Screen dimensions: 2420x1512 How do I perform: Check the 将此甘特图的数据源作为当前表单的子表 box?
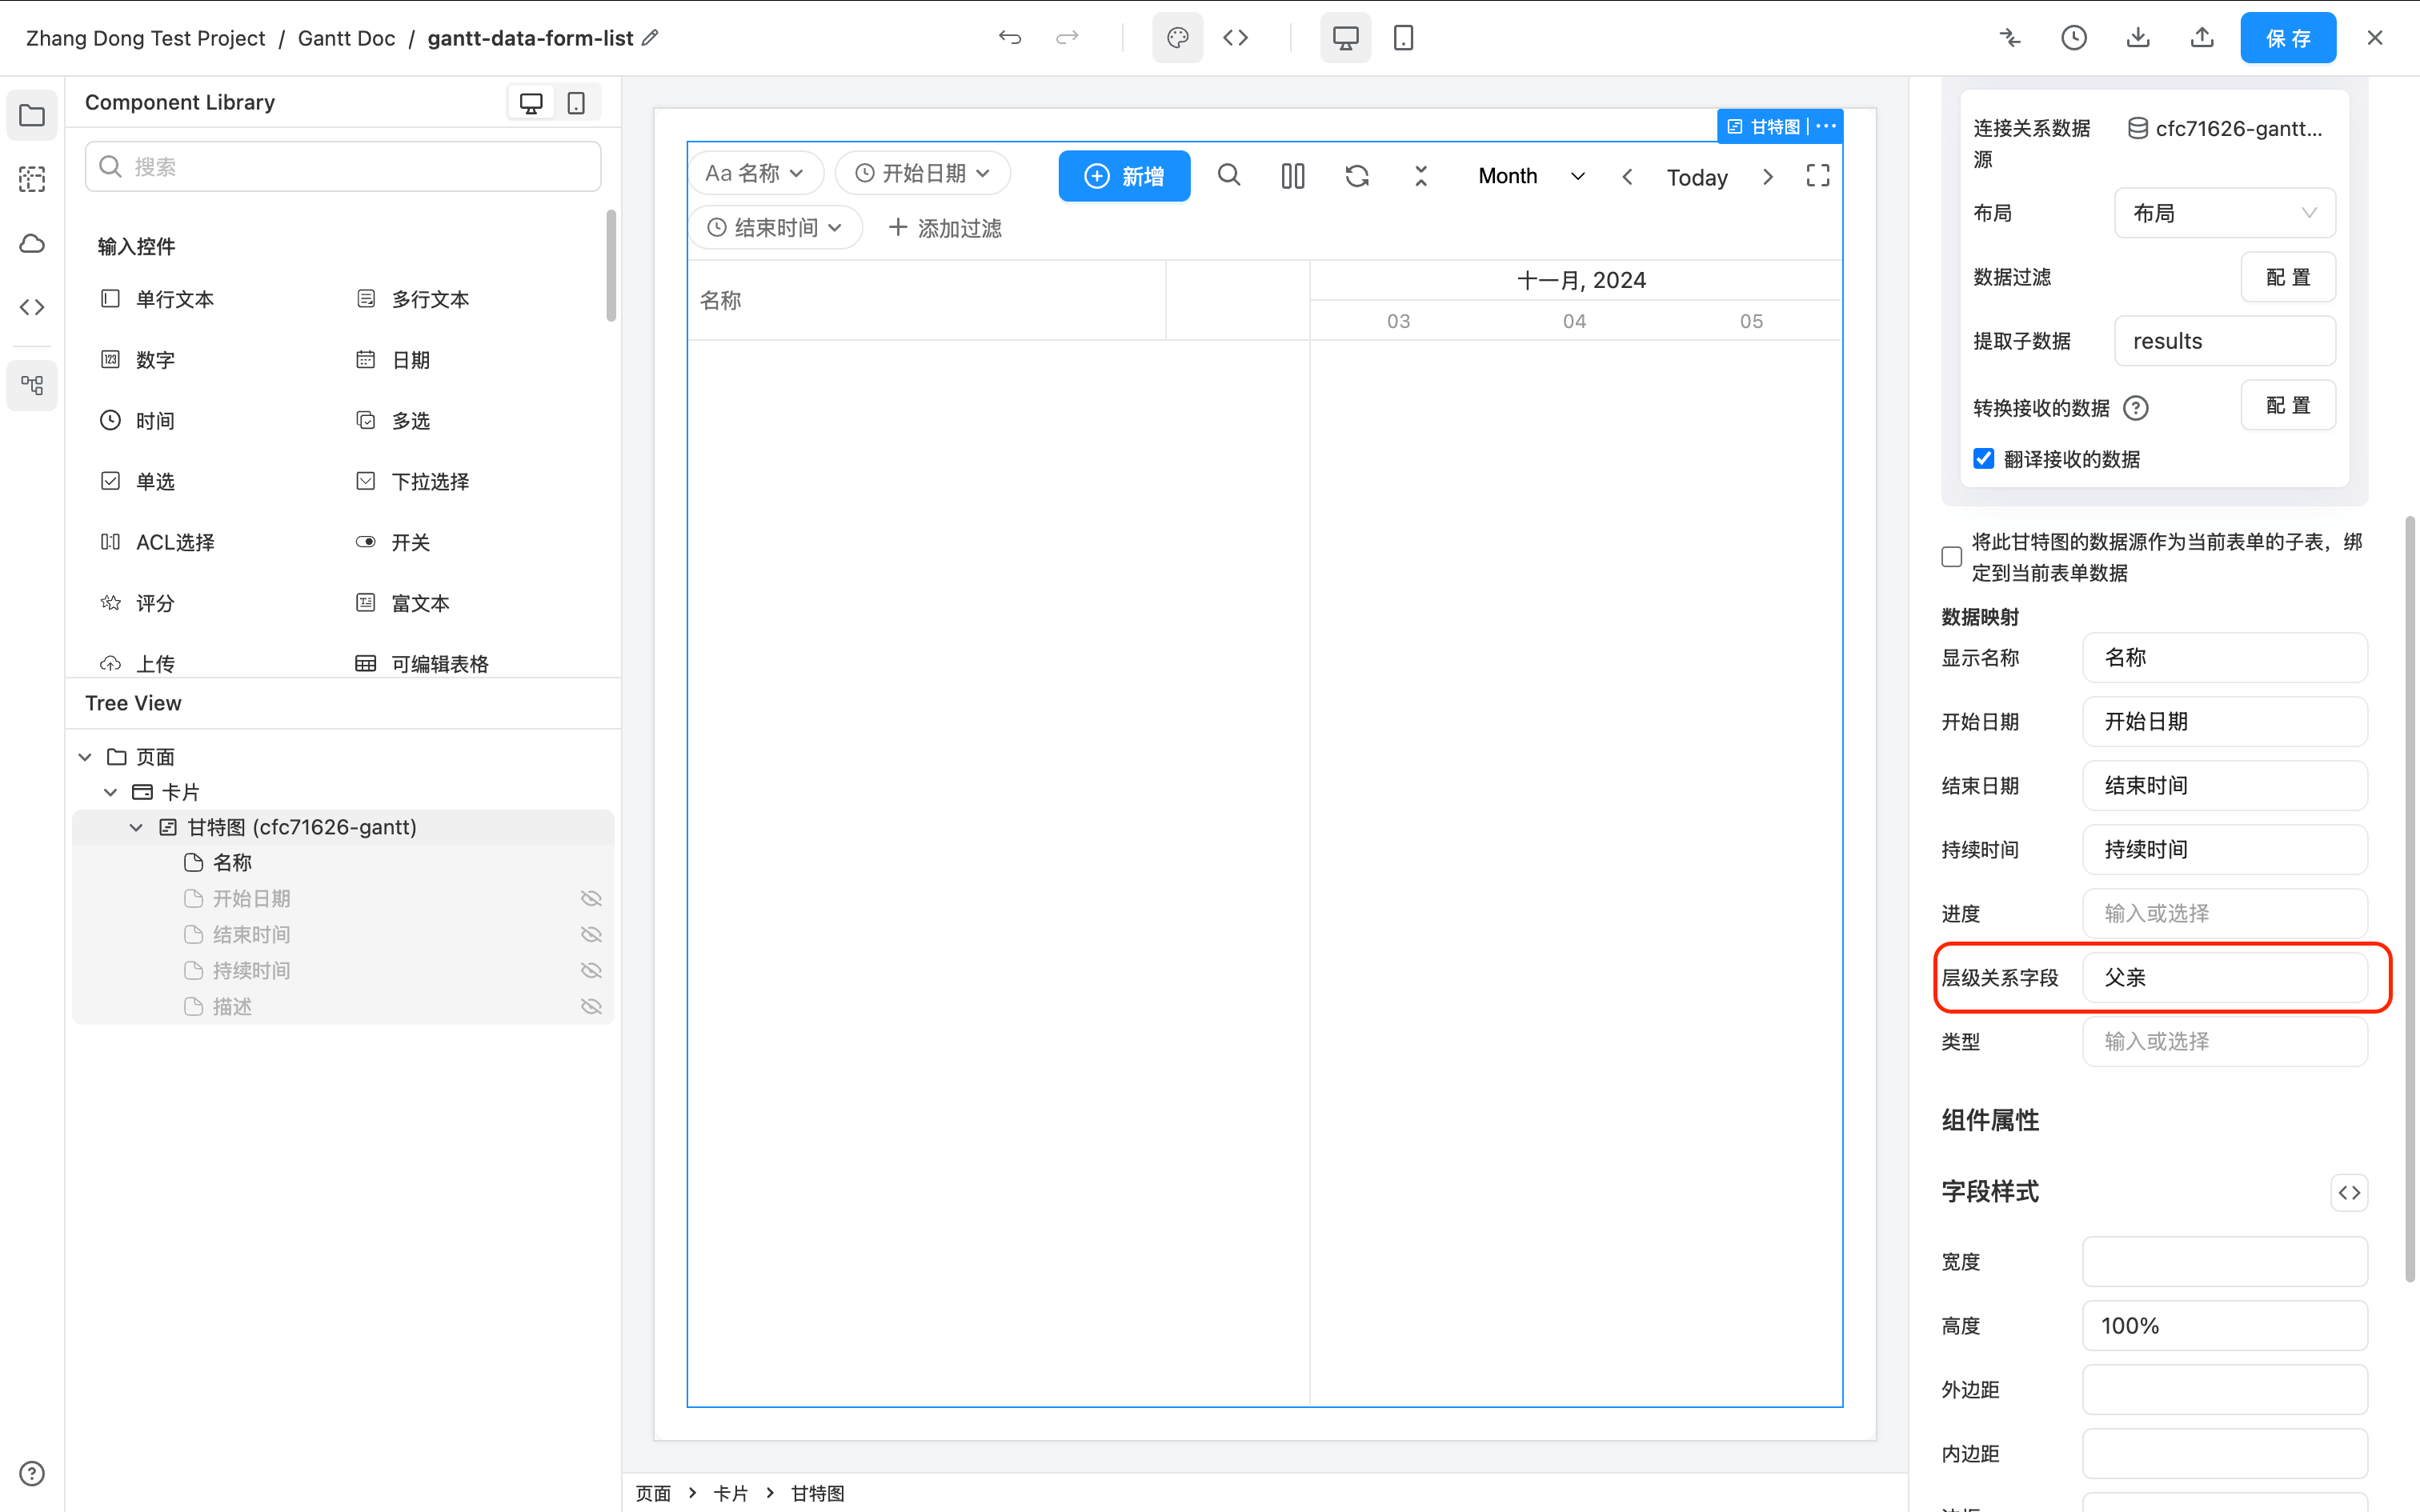(1952, 557)
